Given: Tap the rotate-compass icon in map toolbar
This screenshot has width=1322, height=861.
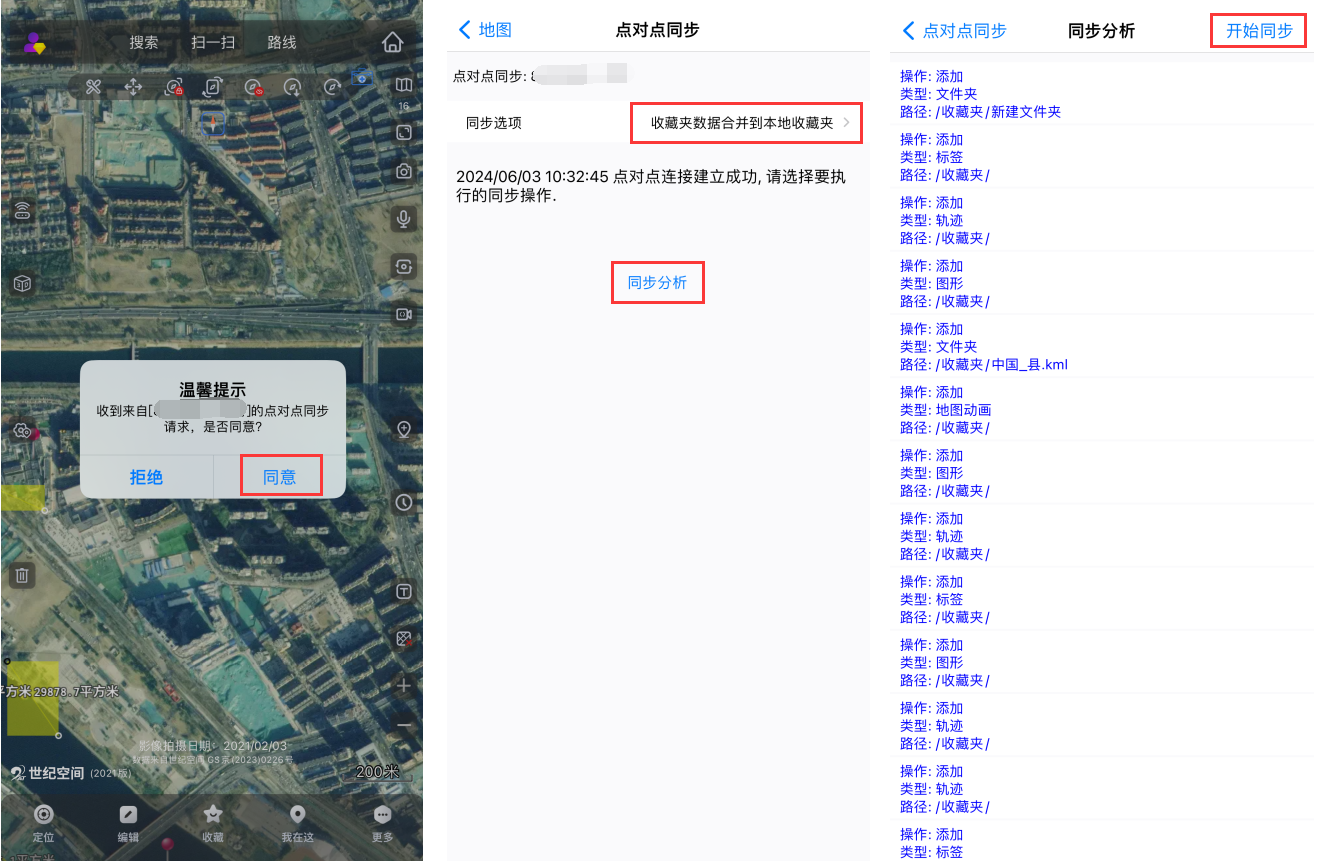Looking at the screenshot, I should point(213,87).
